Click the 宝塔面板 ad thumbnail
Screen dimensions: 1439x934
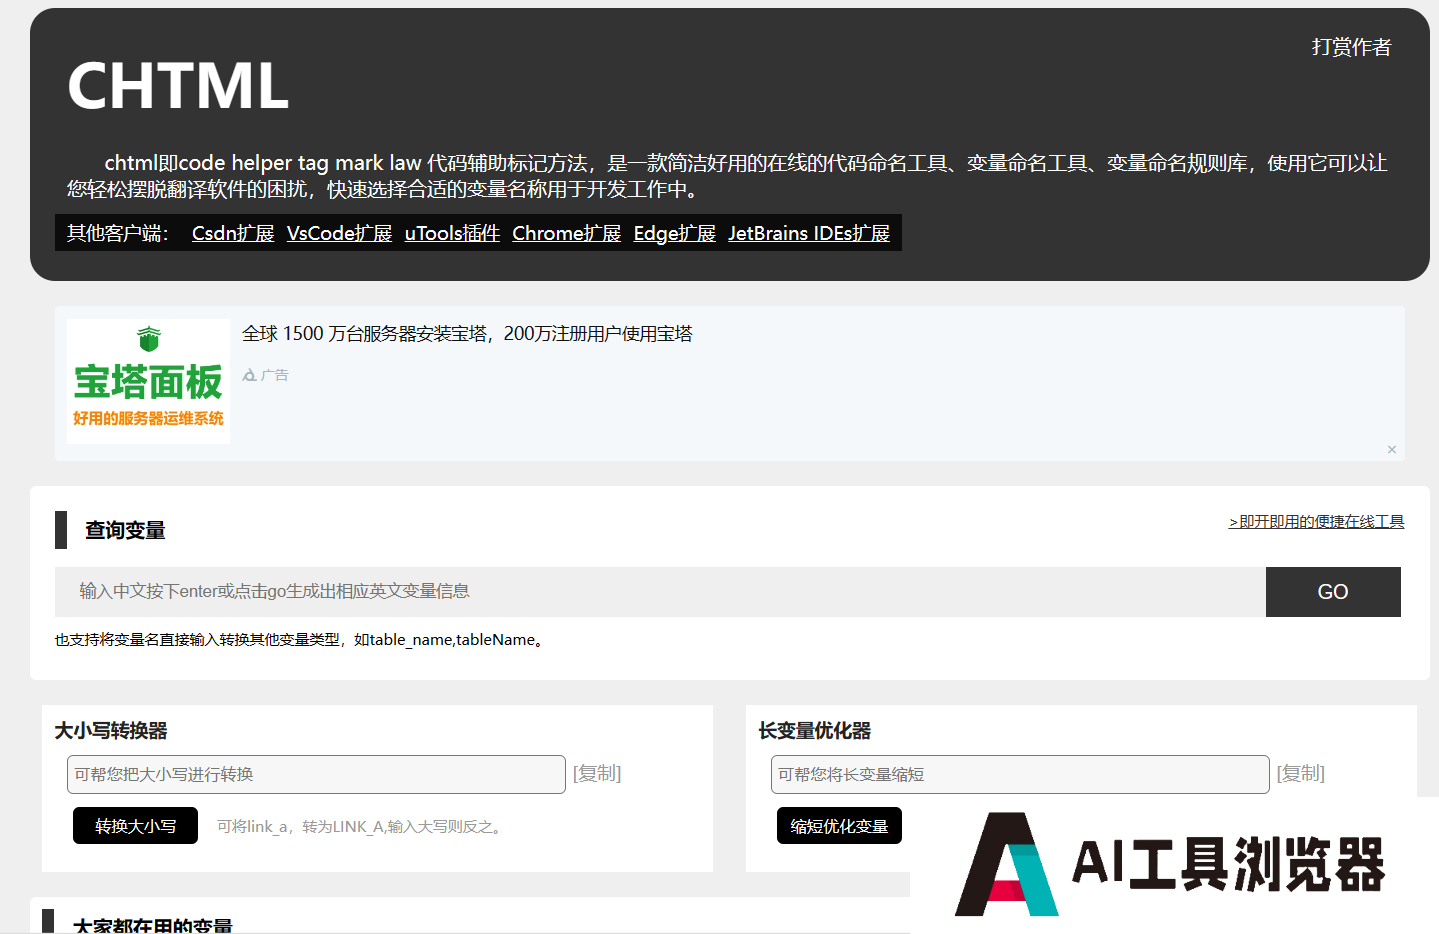pos(148,381)
